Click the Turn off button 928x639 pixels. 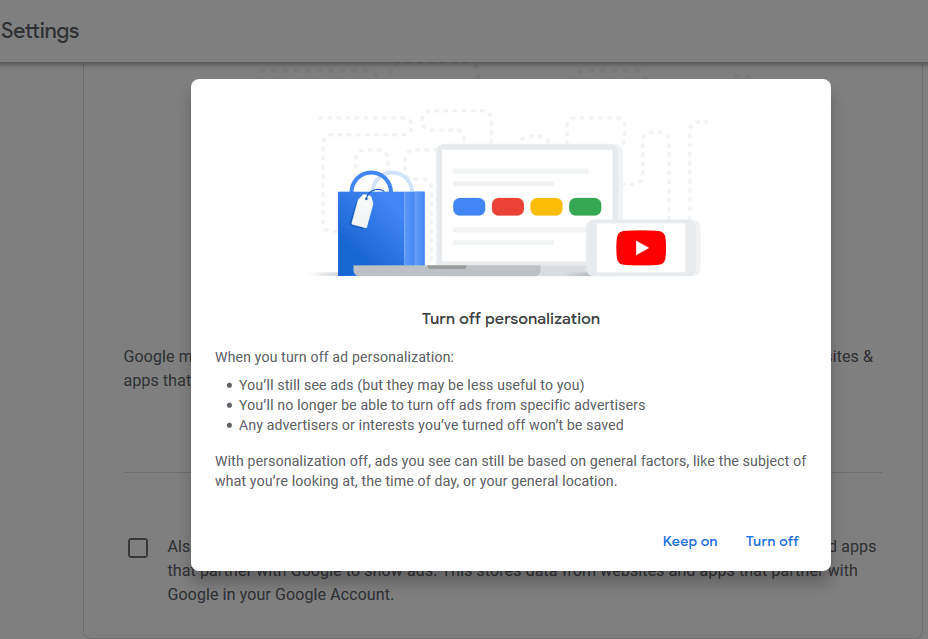tap(772, 541)
